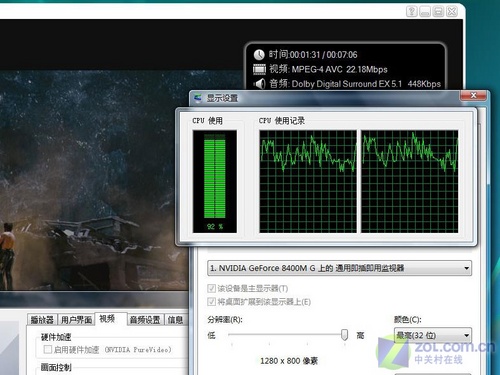Open the 颜色 最高(32 位) dropdown

point(433,335)
